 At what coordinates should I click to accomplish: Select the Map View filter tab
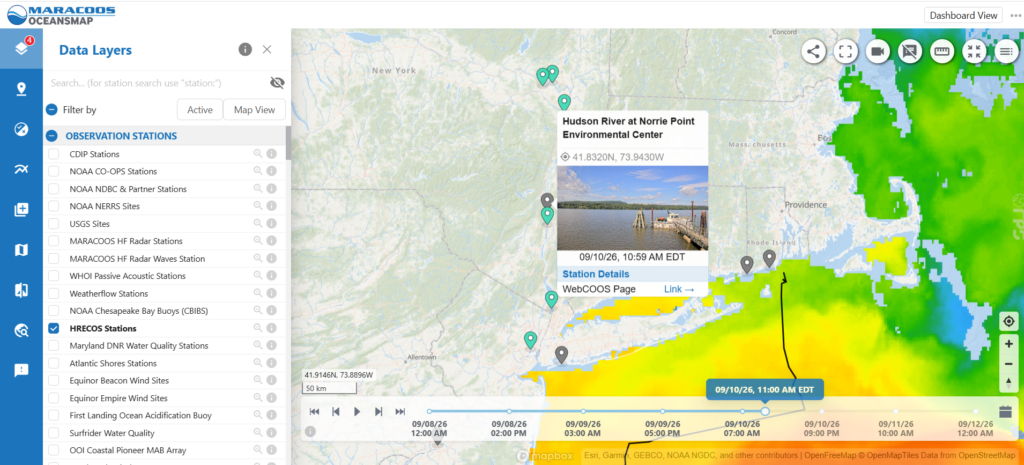[x=255, y=110]
